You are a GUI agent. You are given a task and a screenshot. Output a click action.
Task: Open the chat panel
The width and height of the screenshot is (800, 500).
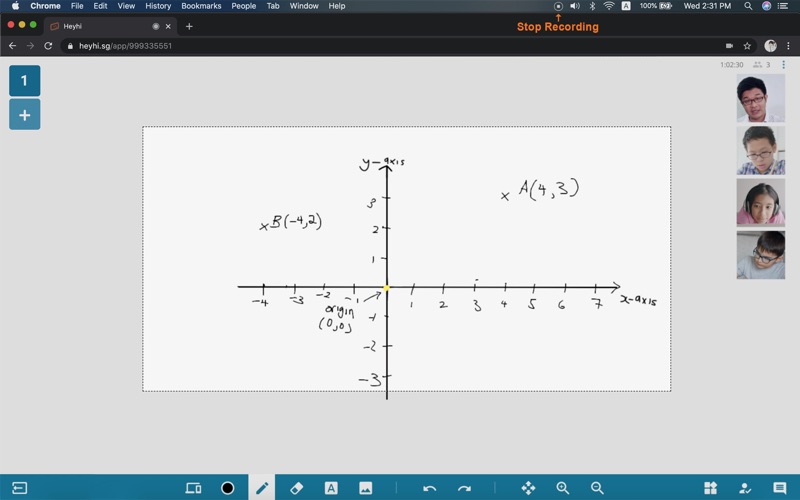coord(780,488)
